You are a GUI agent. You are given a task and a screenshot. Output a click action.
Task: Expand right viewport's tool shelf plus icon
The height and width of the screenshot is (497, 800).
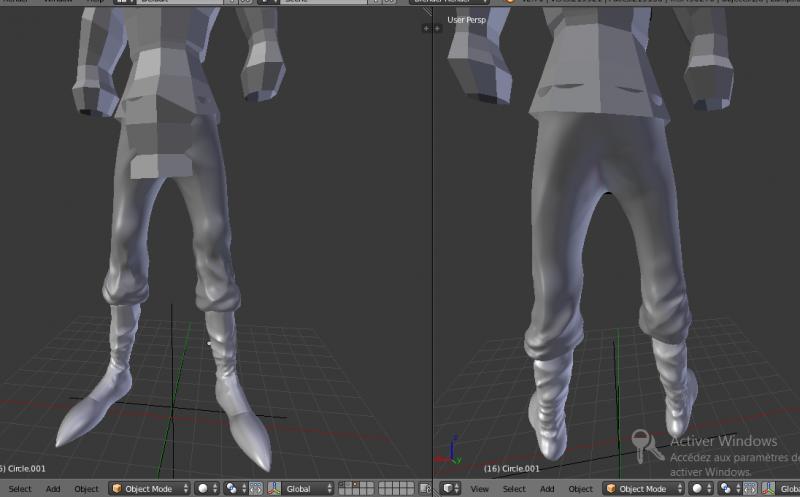[x=437, y=28]
